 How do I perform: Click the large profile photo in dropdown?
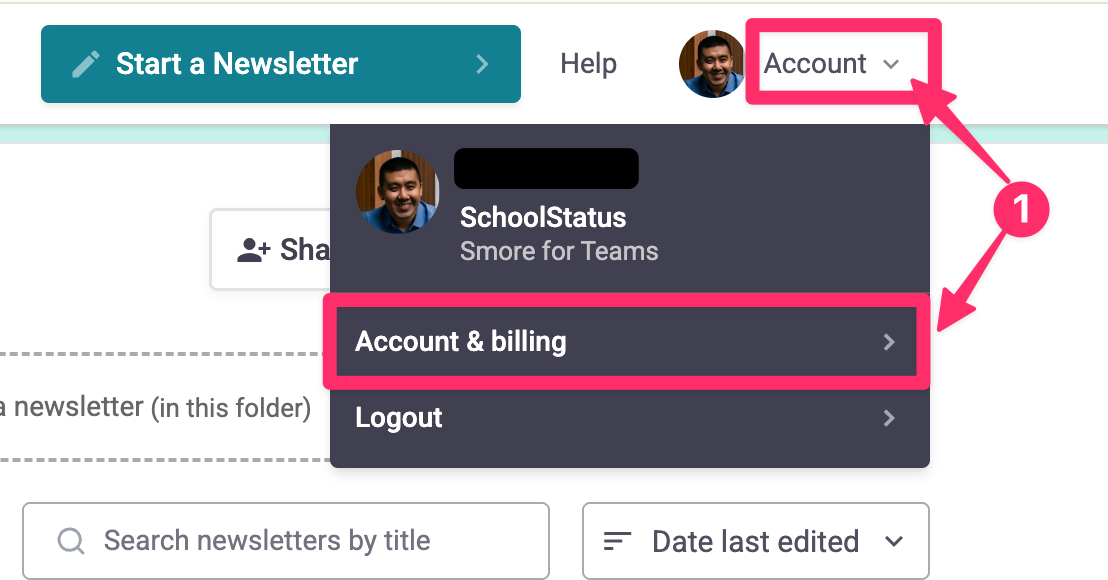point(398,192)
